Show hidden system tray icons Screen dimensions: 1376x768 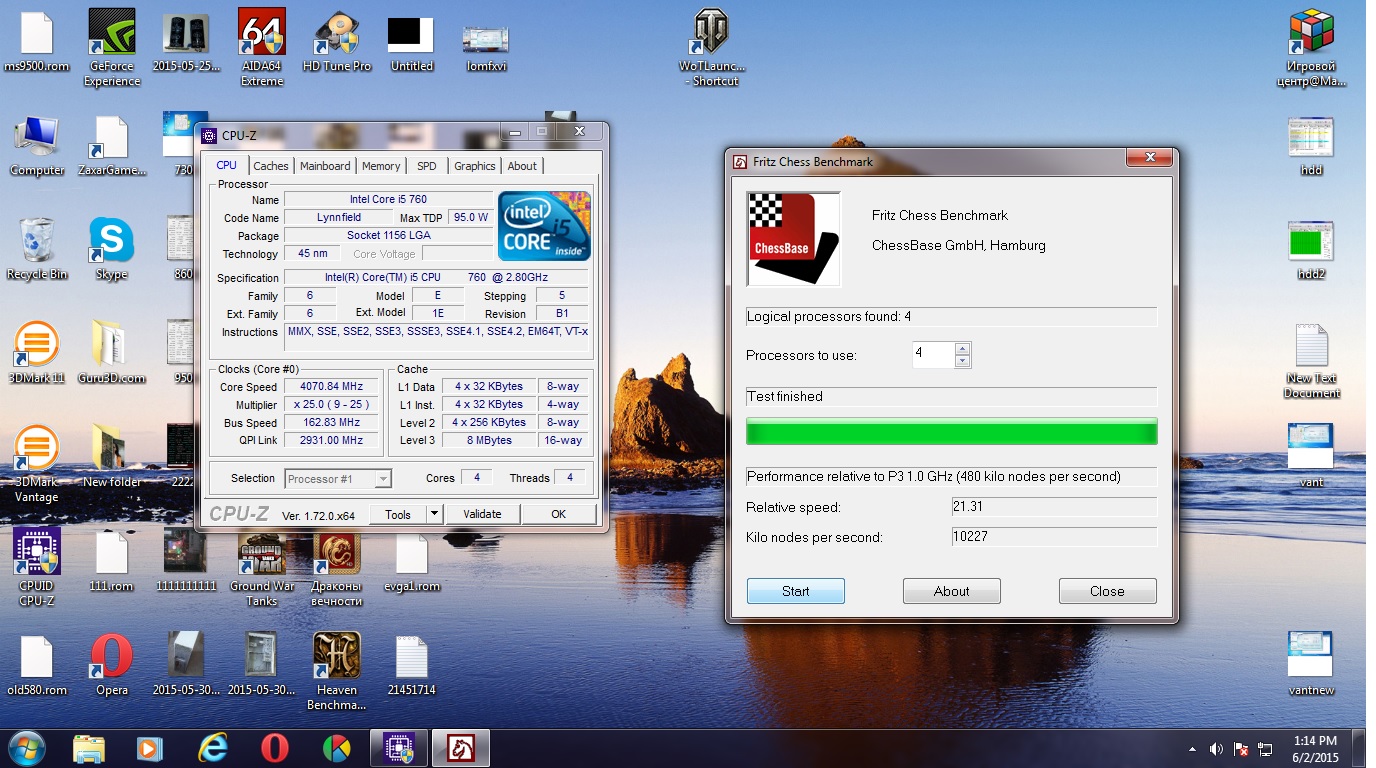(x=1191, y=749)
